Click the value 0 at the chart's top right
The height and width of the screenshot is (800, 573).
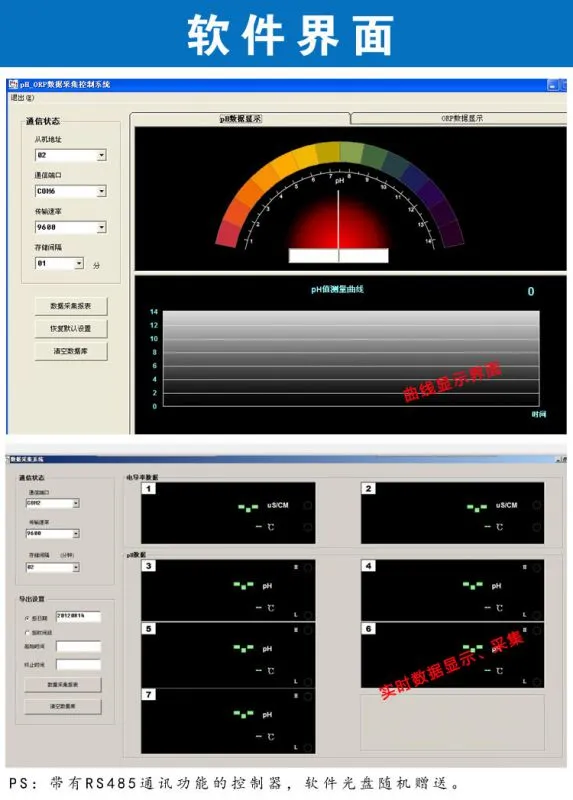[x=531, y=291]
